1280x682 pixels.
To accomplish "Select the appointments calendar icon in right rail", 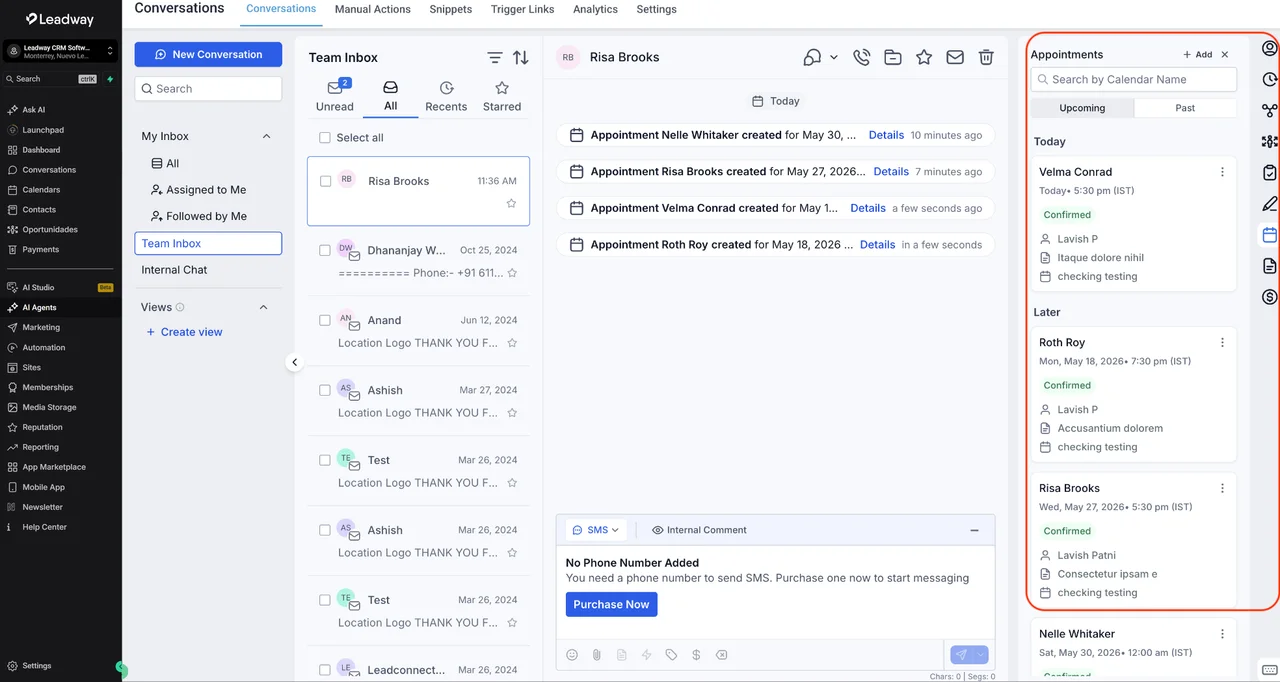I will tap(1269, 235).
